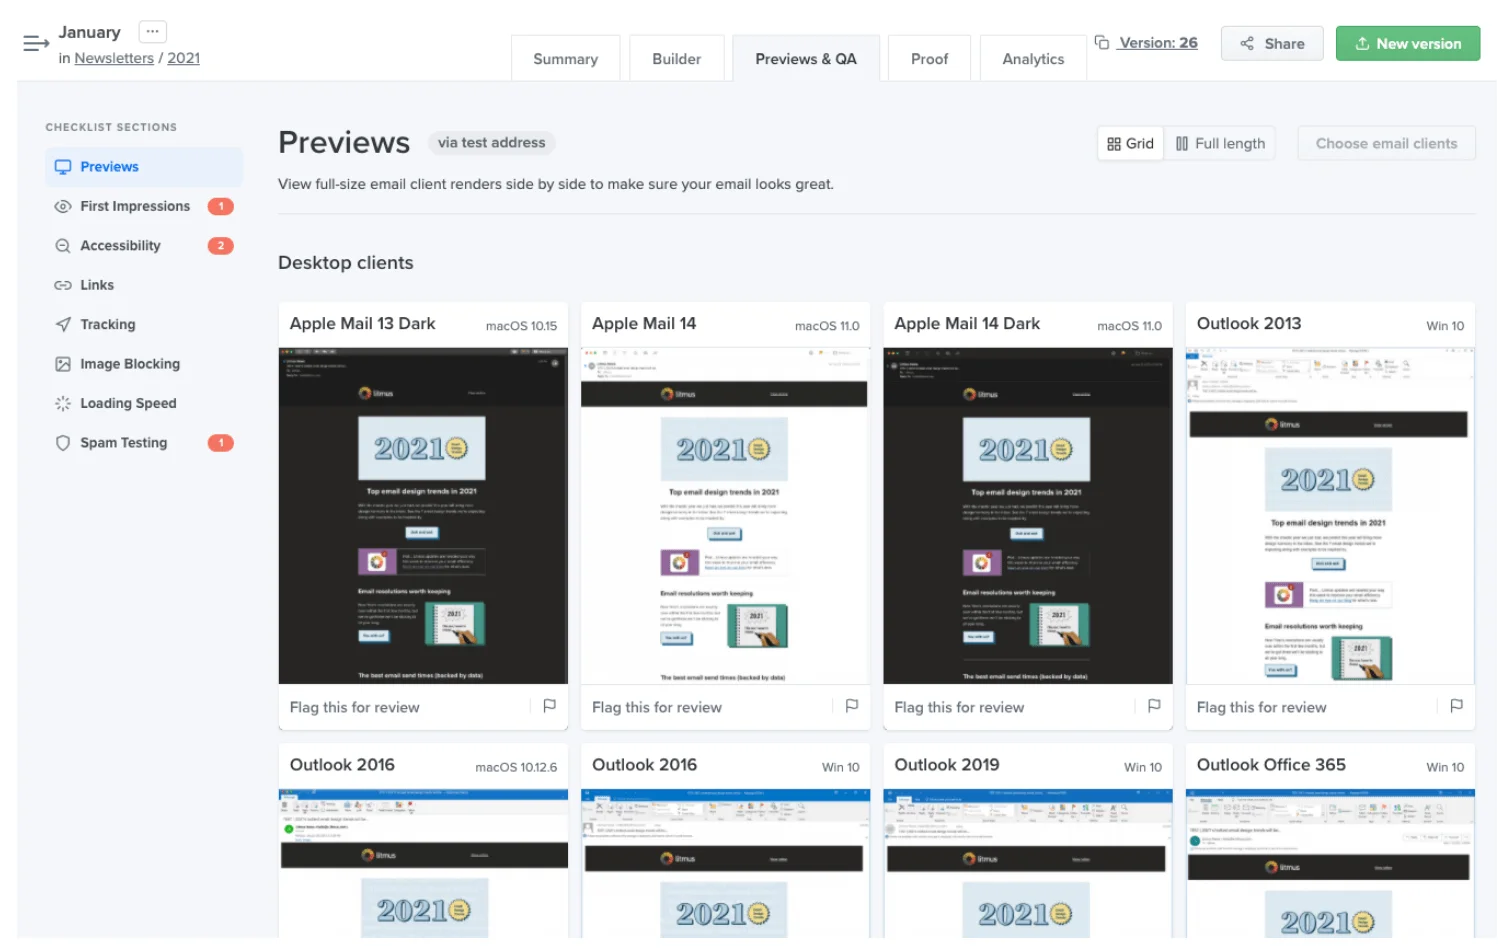
Task: Click the Accessibility magnifier icon
Action: 63,246
